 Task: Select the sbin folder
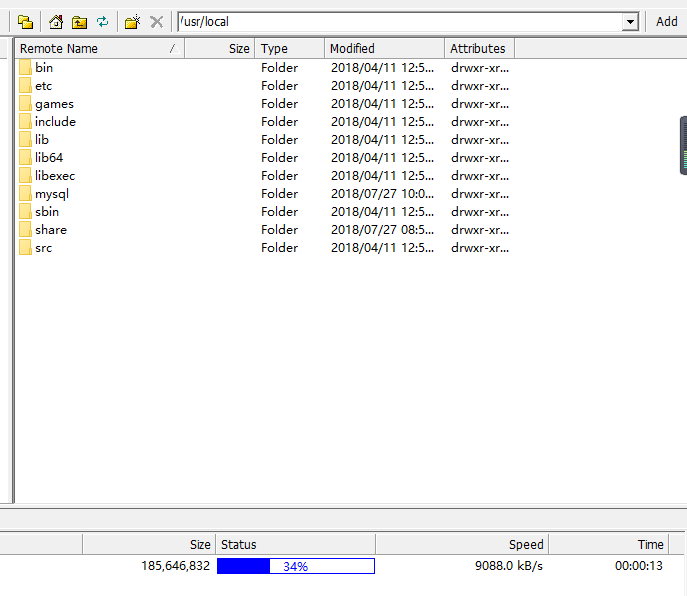tap(47, 212)
